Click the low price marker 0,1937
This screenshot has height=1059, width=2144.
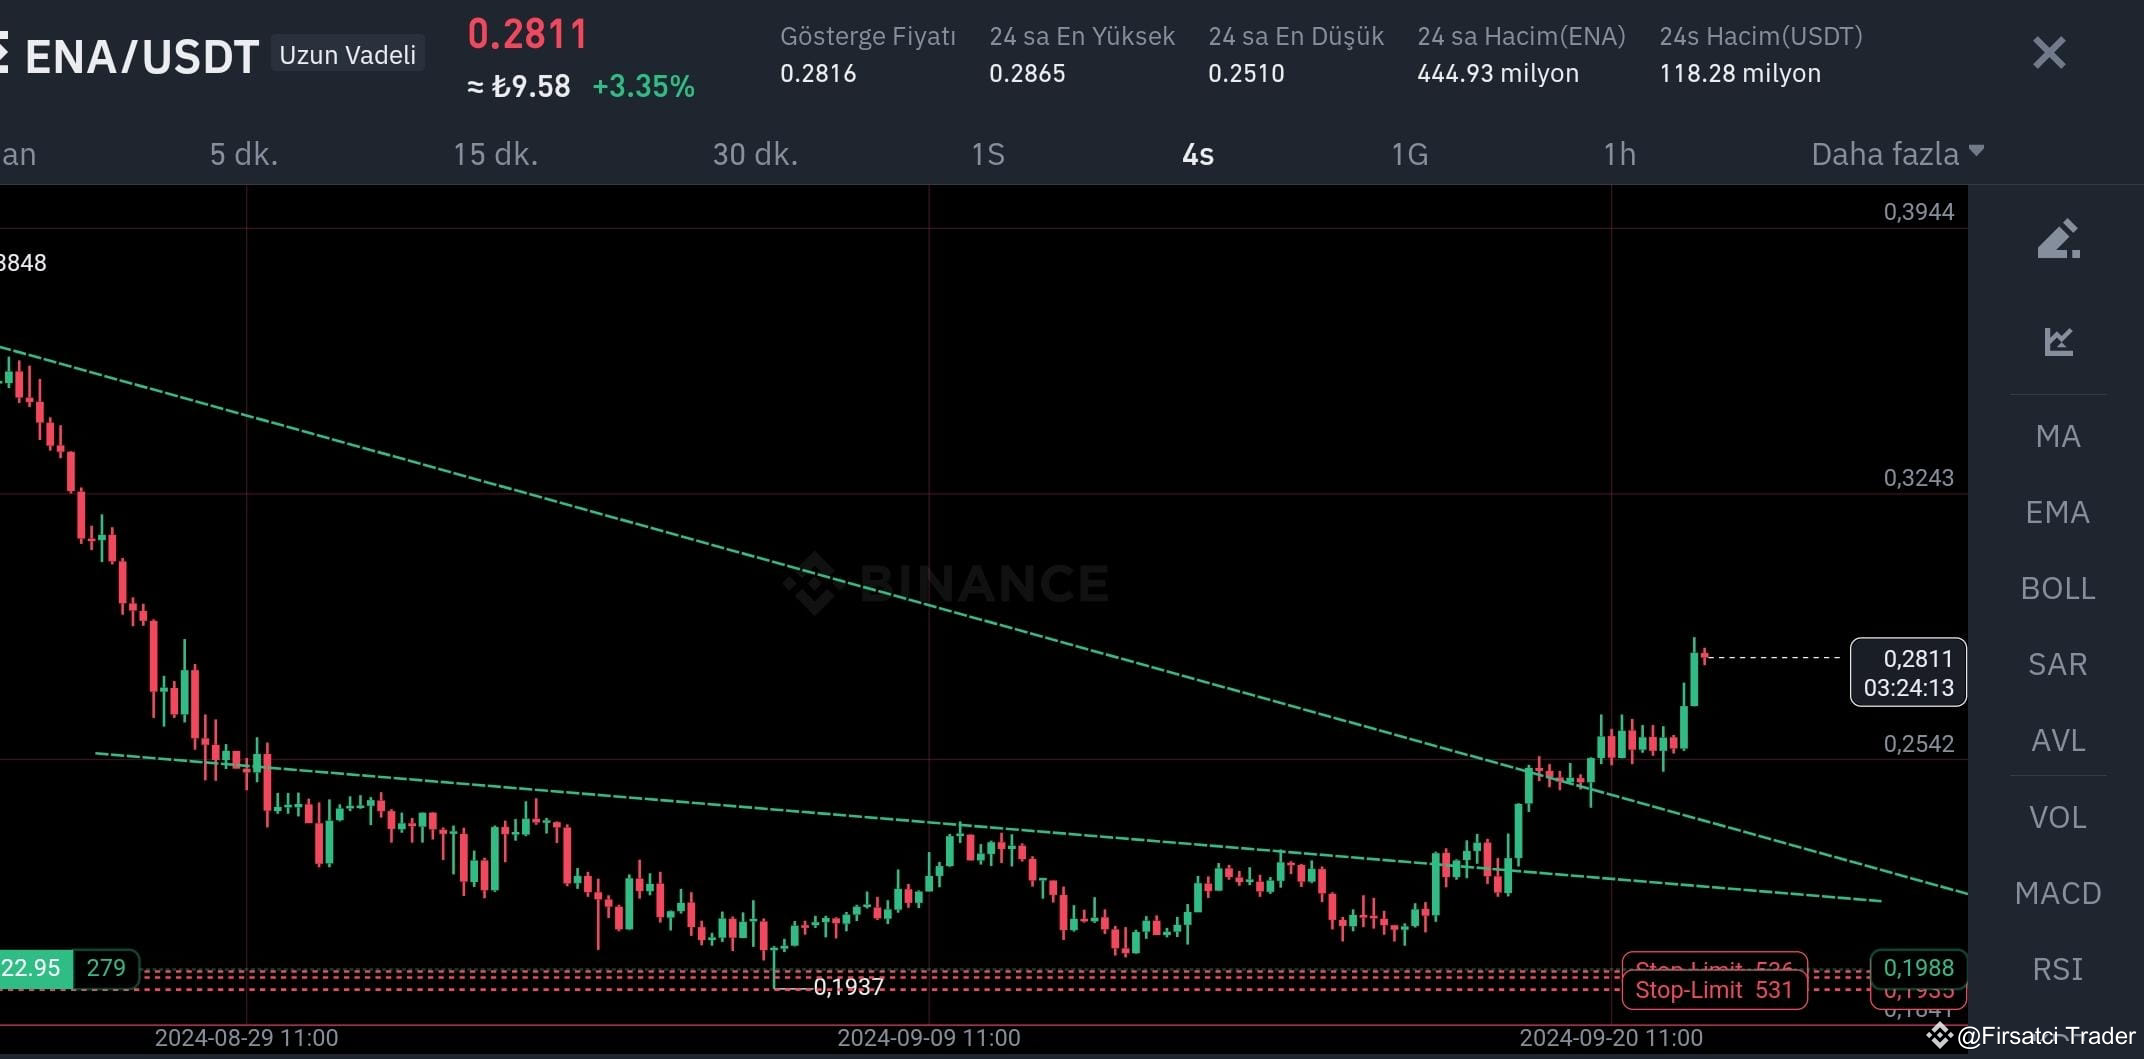tap(849, 987)
